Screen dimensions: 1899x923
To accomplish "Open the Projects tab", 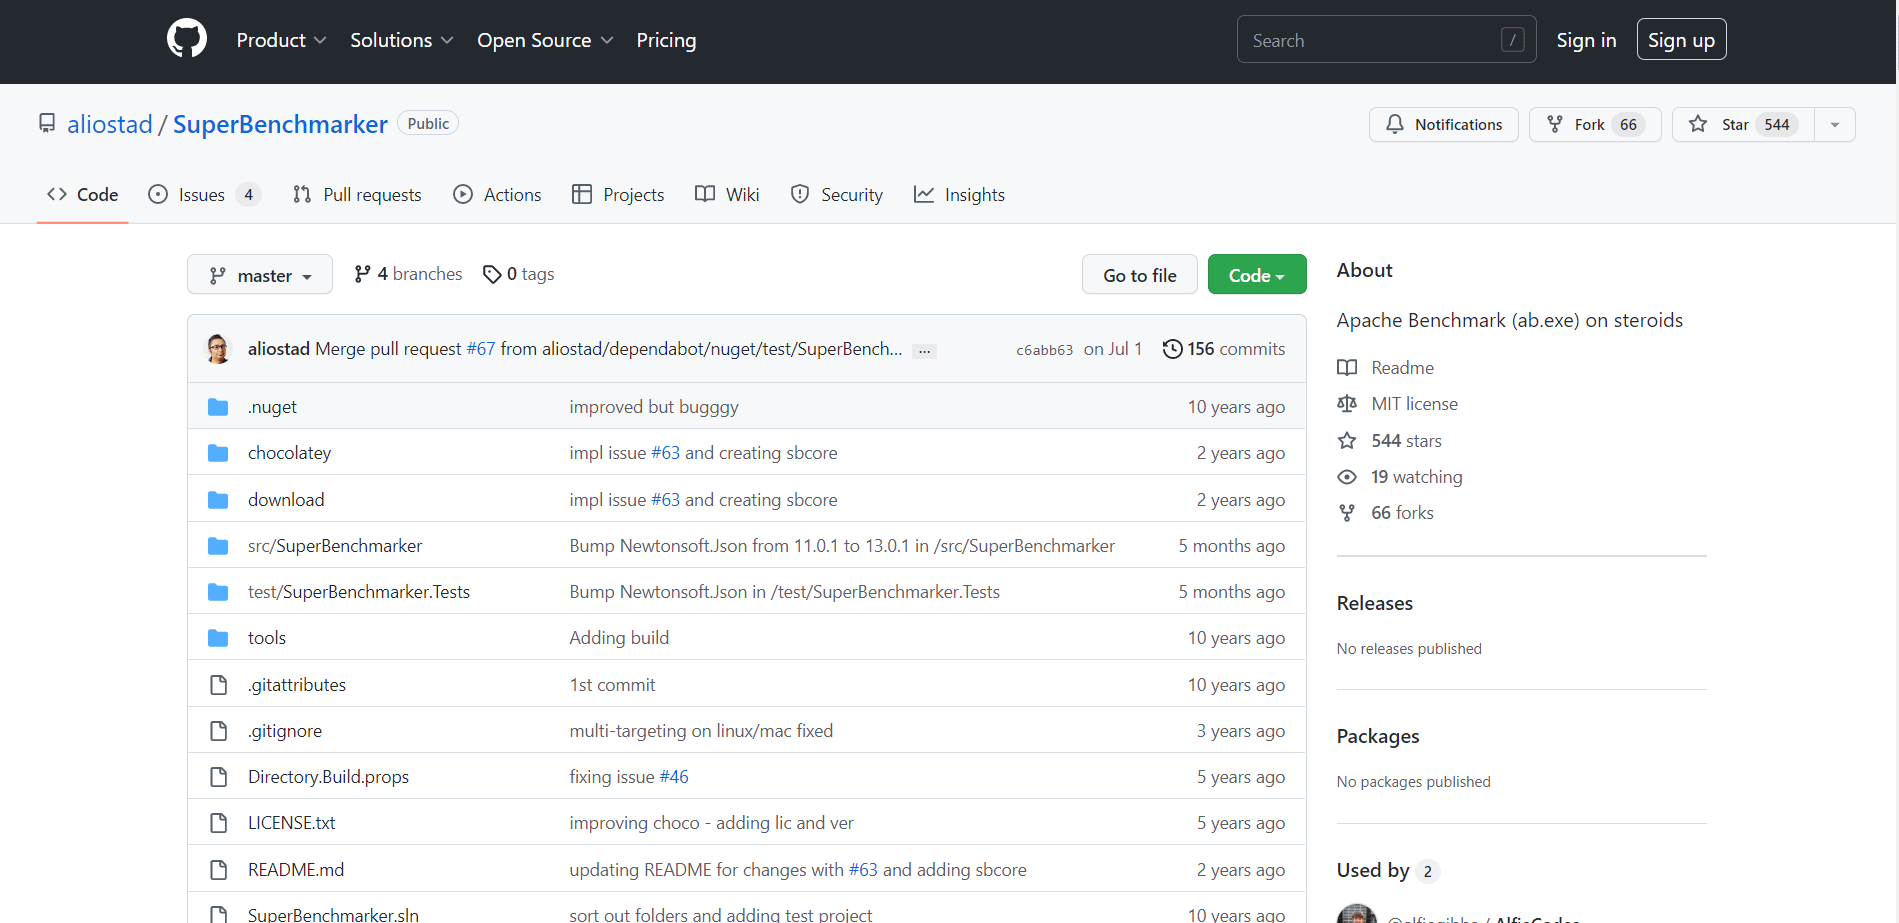I will point(618,195).
